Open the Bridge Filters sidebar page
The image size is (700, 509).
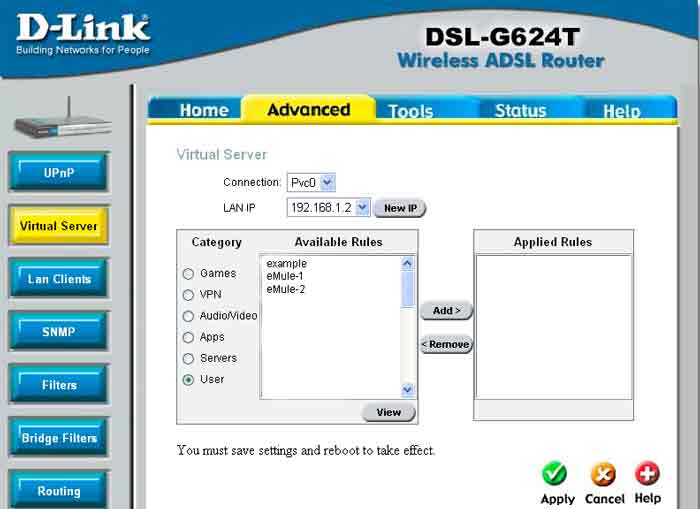tap(59, 438)
